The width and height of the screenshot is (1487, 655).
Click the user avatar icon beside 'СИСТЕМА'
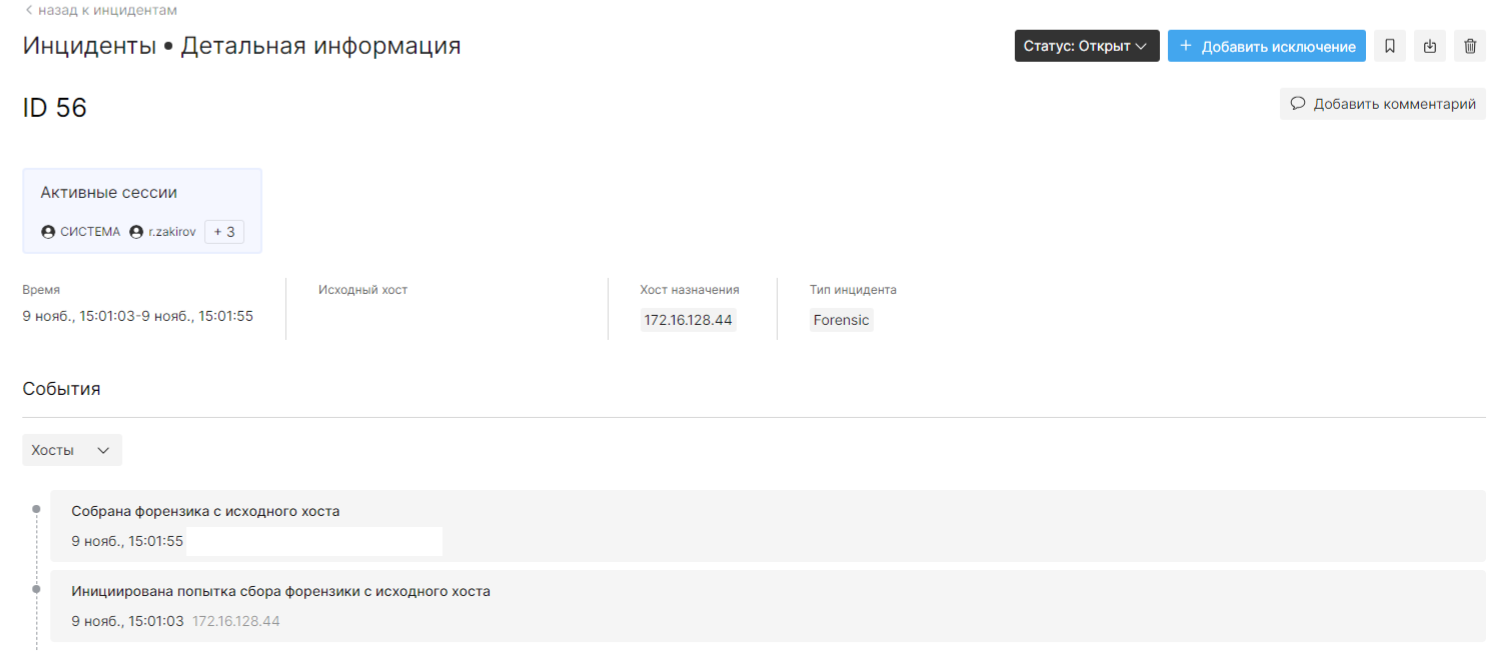pyautogui.click(x=48, y=232)
